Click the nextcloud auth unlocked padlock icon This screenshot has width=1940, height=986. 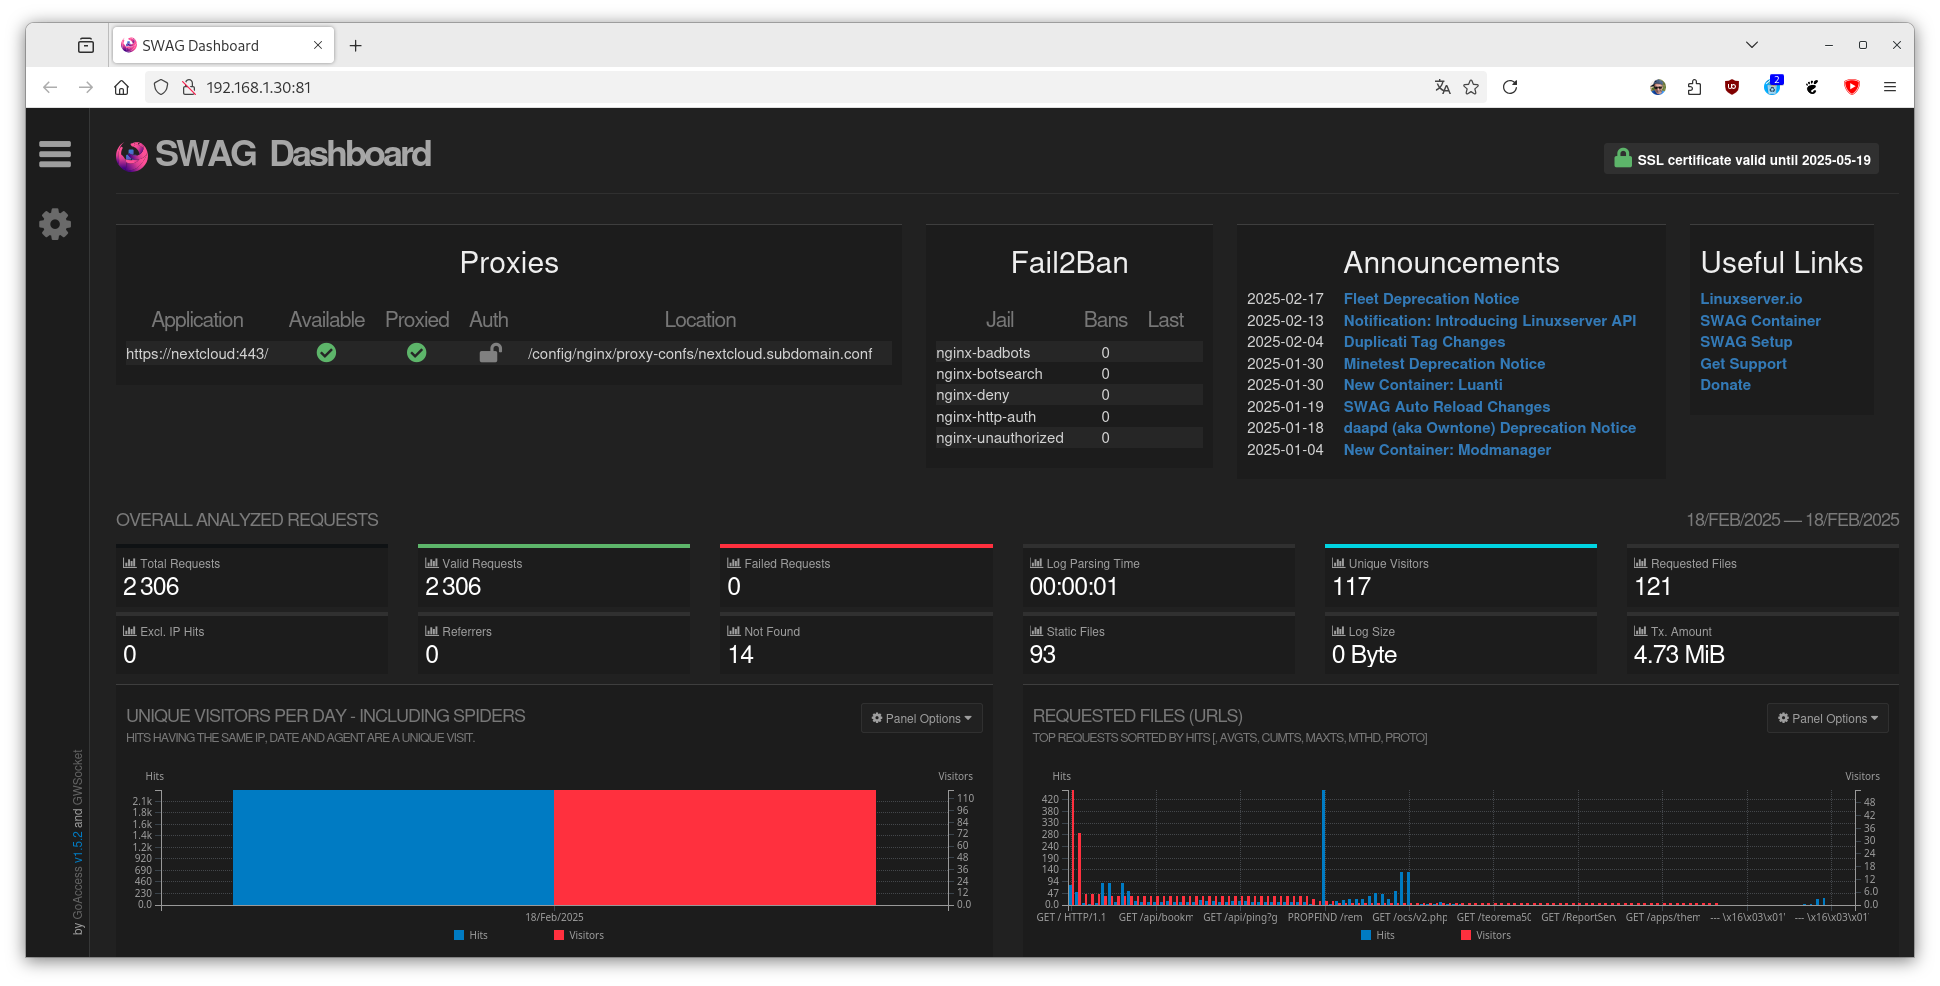[x=490, y=353]
